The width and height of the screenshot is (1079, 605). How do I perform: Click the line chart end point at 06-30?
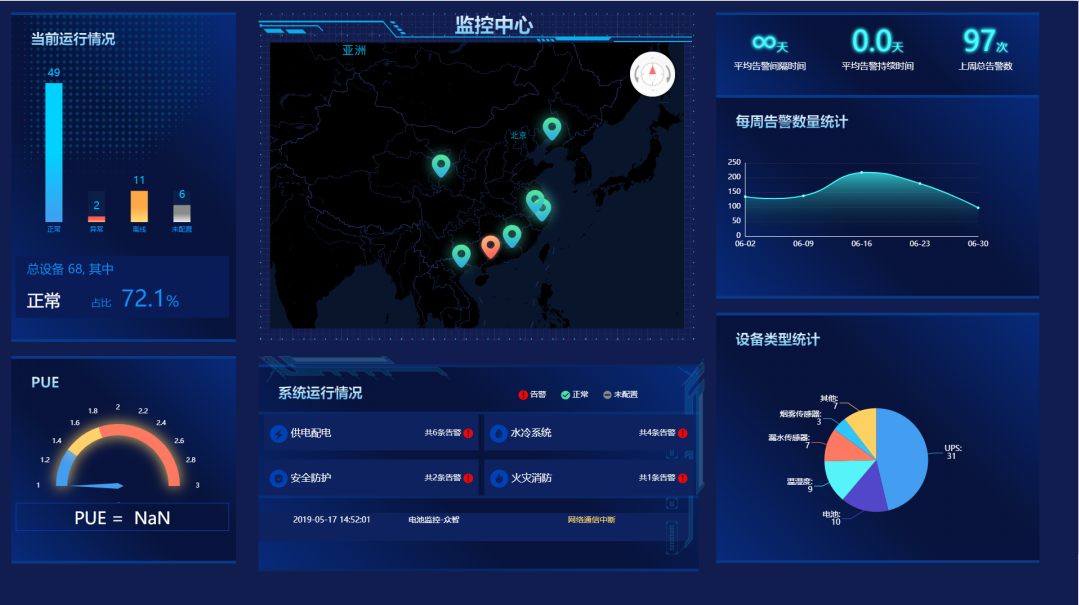(978, 207)
